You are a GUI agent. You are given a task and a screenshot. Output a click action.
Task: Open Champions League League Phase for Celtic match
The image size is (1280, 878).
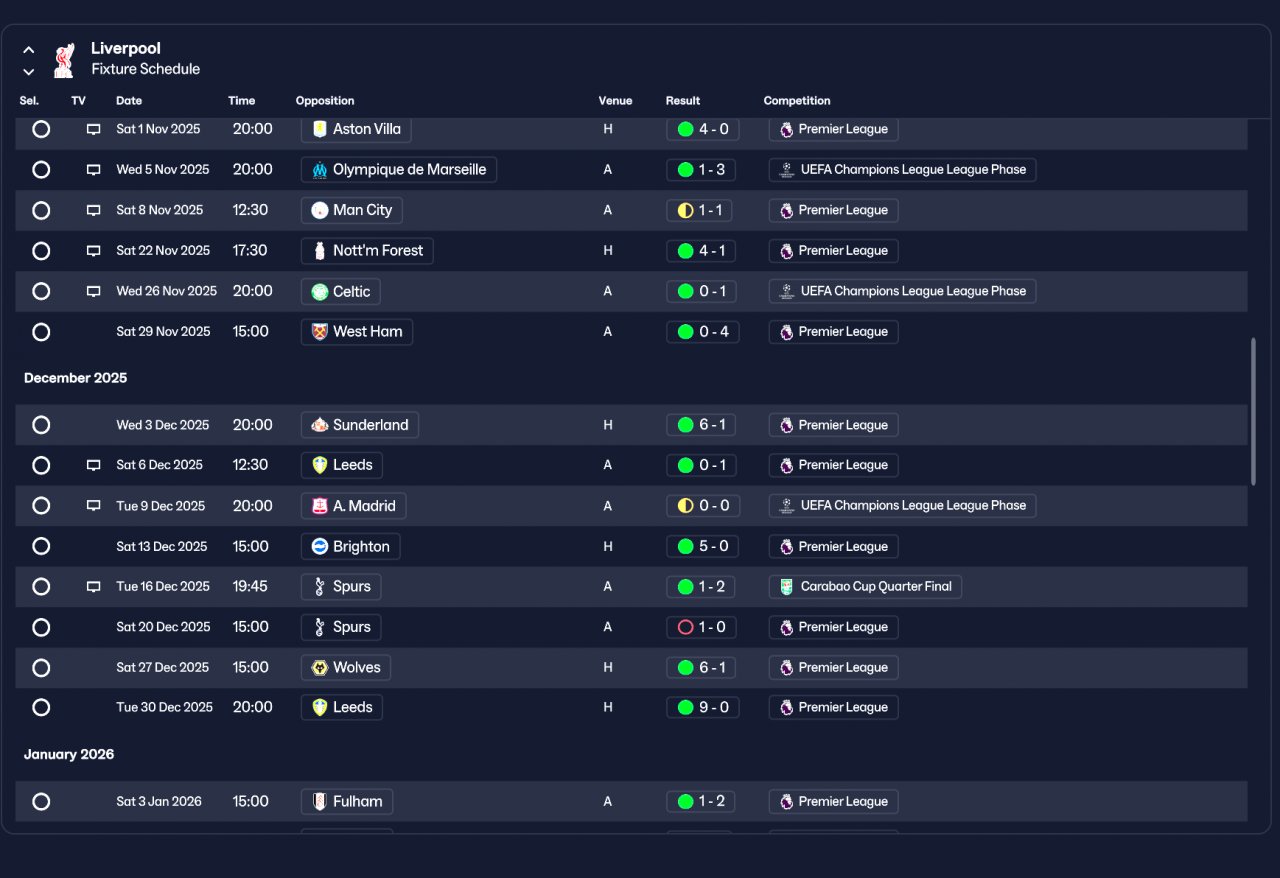(902, 291)
